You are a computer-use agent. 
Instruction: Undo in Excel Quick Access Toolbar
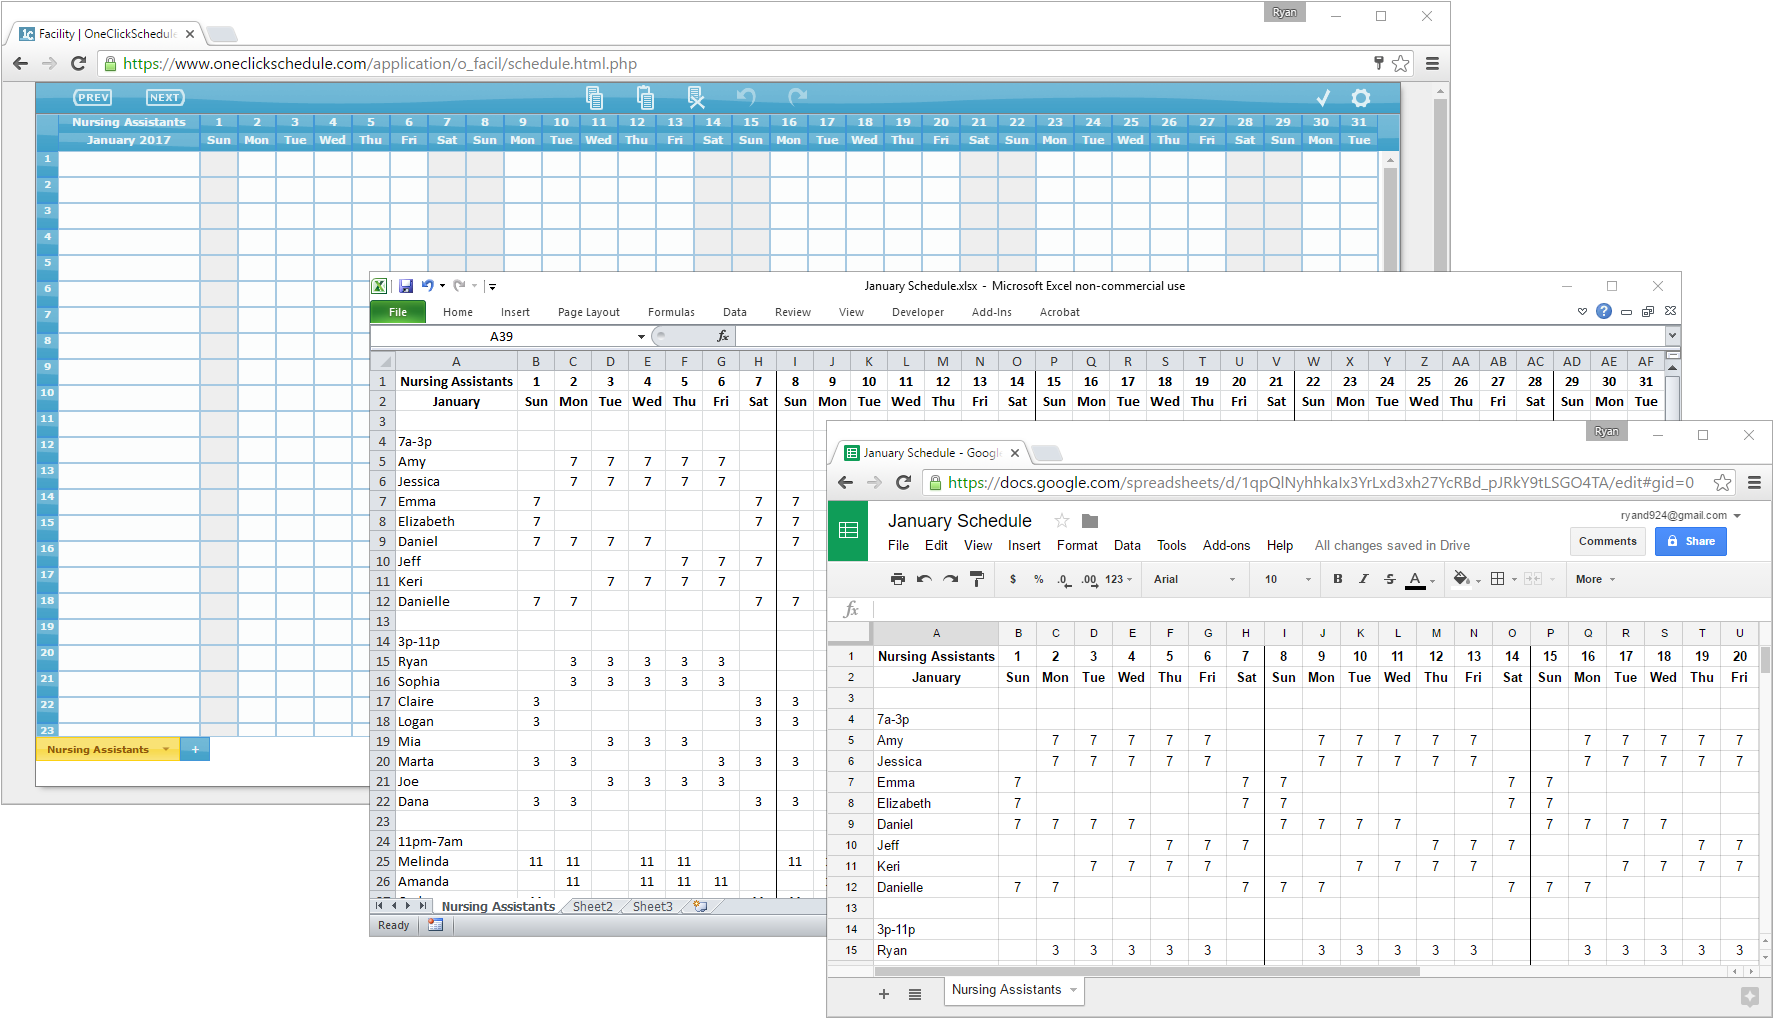click(x=428, y=286)
